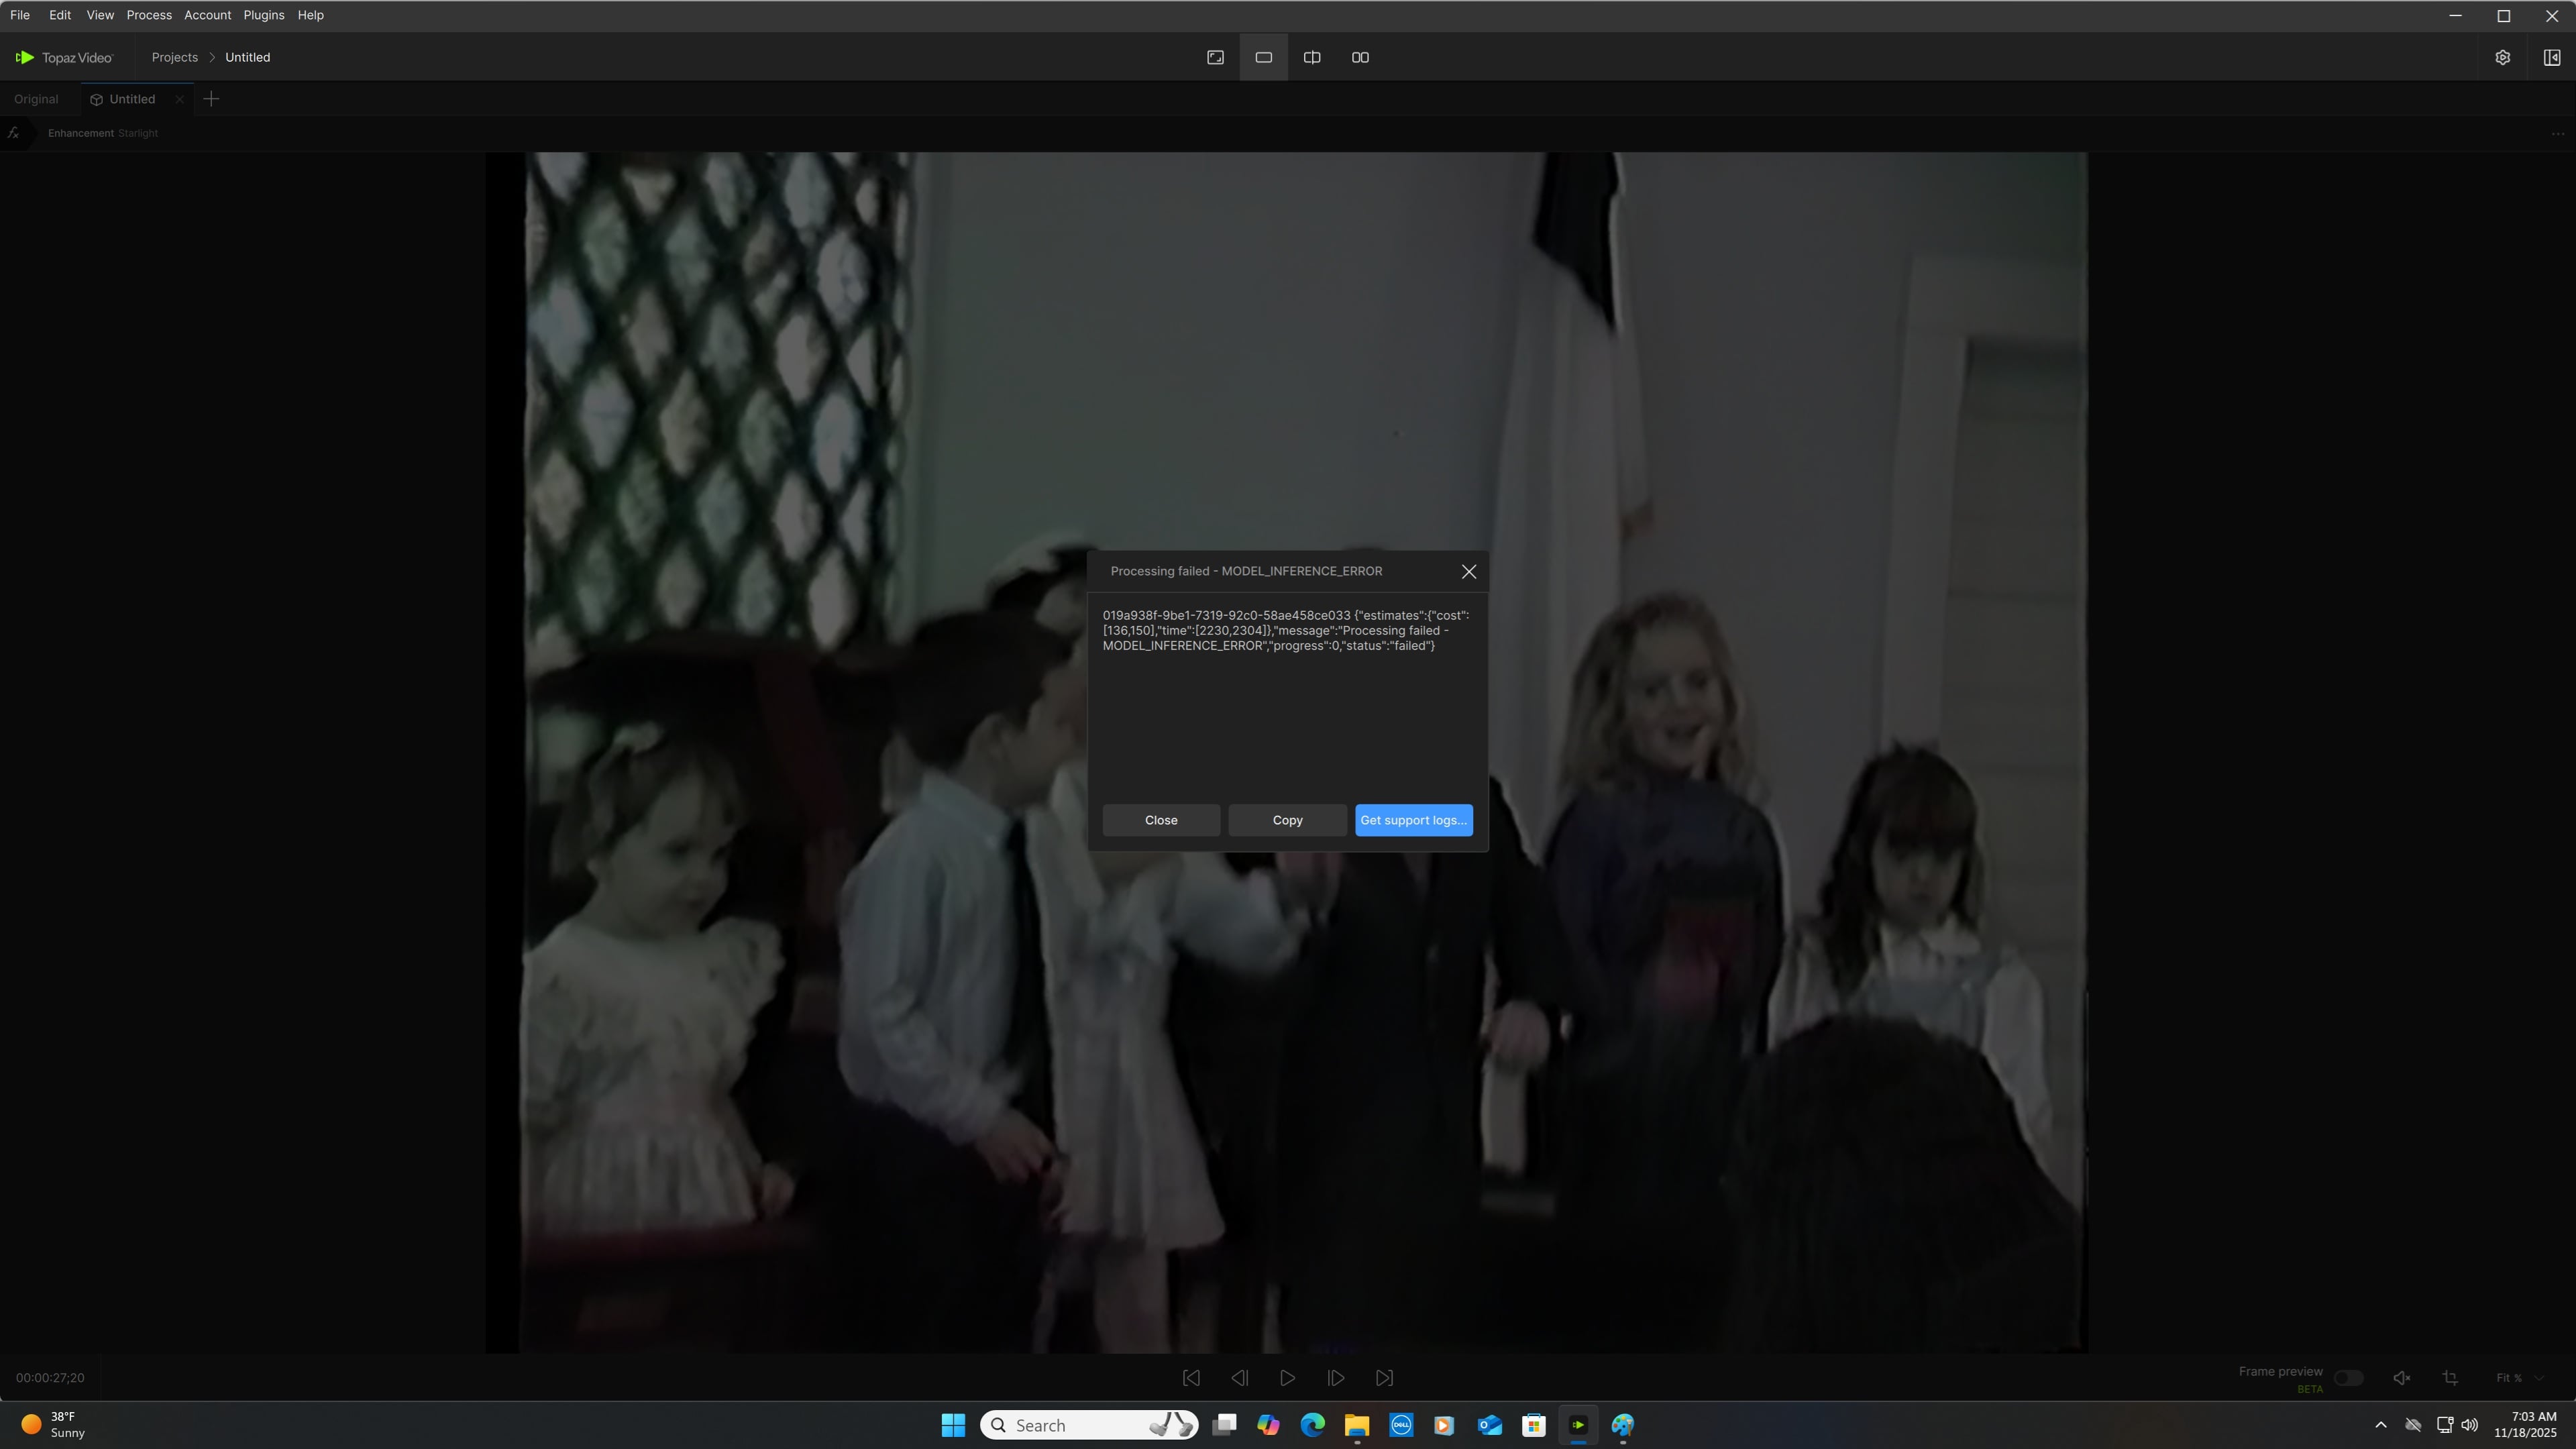The height and width of the screenshot is (1449, 2576).
Task: Click the Get support logs button
Action: click(x=1413, y=820)
